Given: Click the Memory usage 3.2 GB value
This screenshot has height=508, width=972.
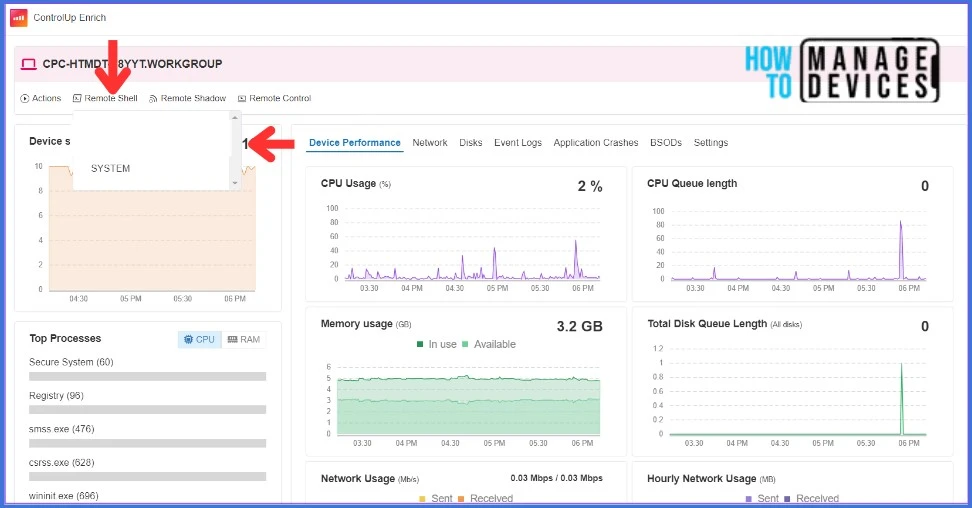Looking at the screenshot, I should pyautogui.click(x=580, y=326).
